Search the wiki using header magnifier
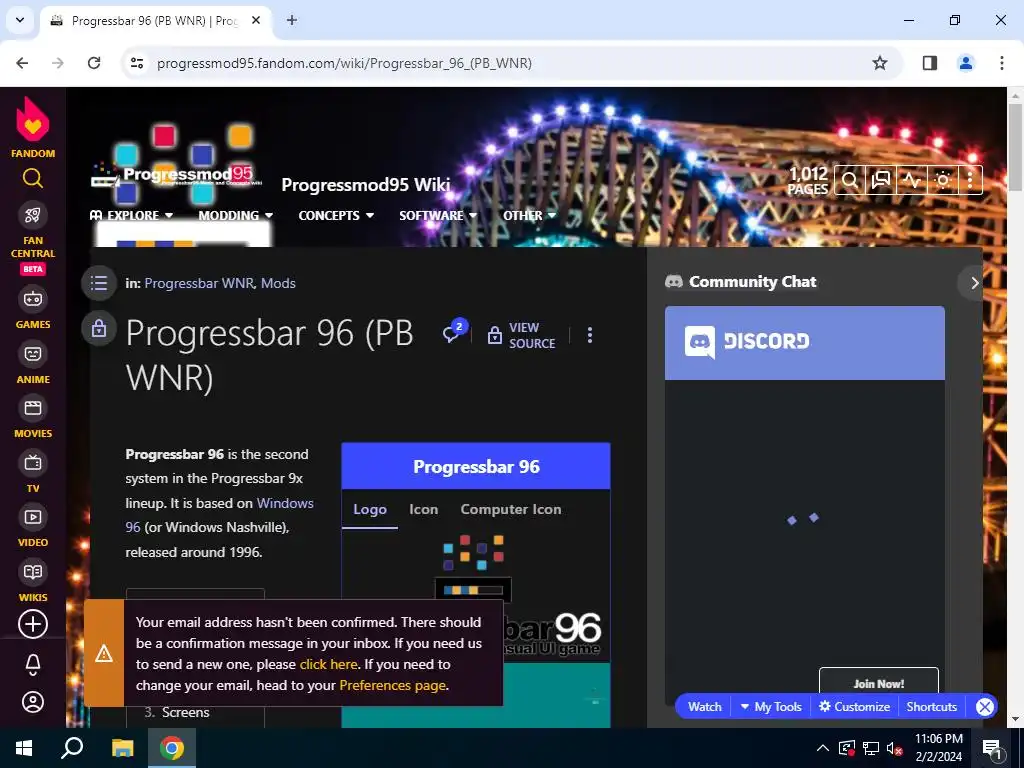The height and width of the screenshot is (768, 1024). (850, 180)
